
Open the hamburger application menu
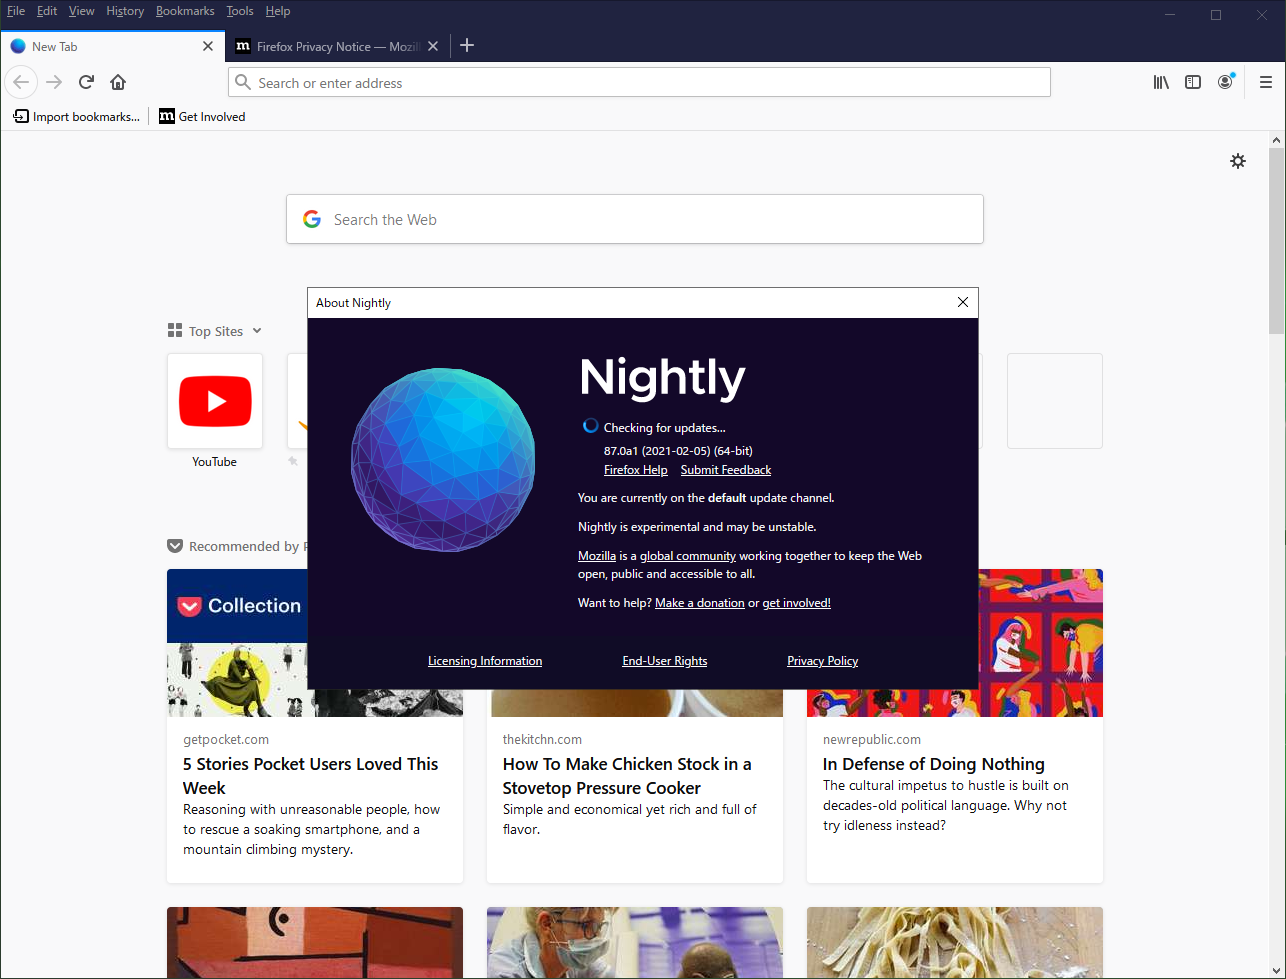pos(1266,82)
